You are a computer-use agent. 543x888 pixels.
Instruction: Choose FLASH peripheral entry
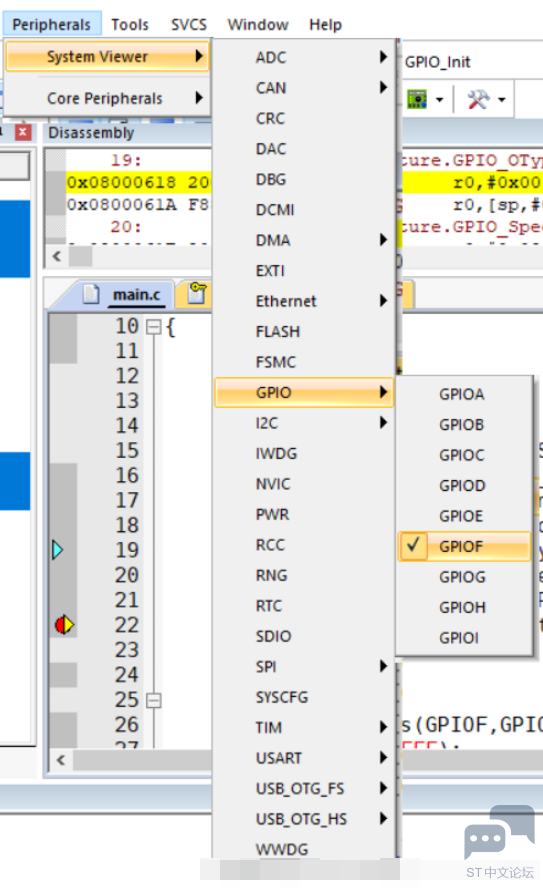click(304, 332)
